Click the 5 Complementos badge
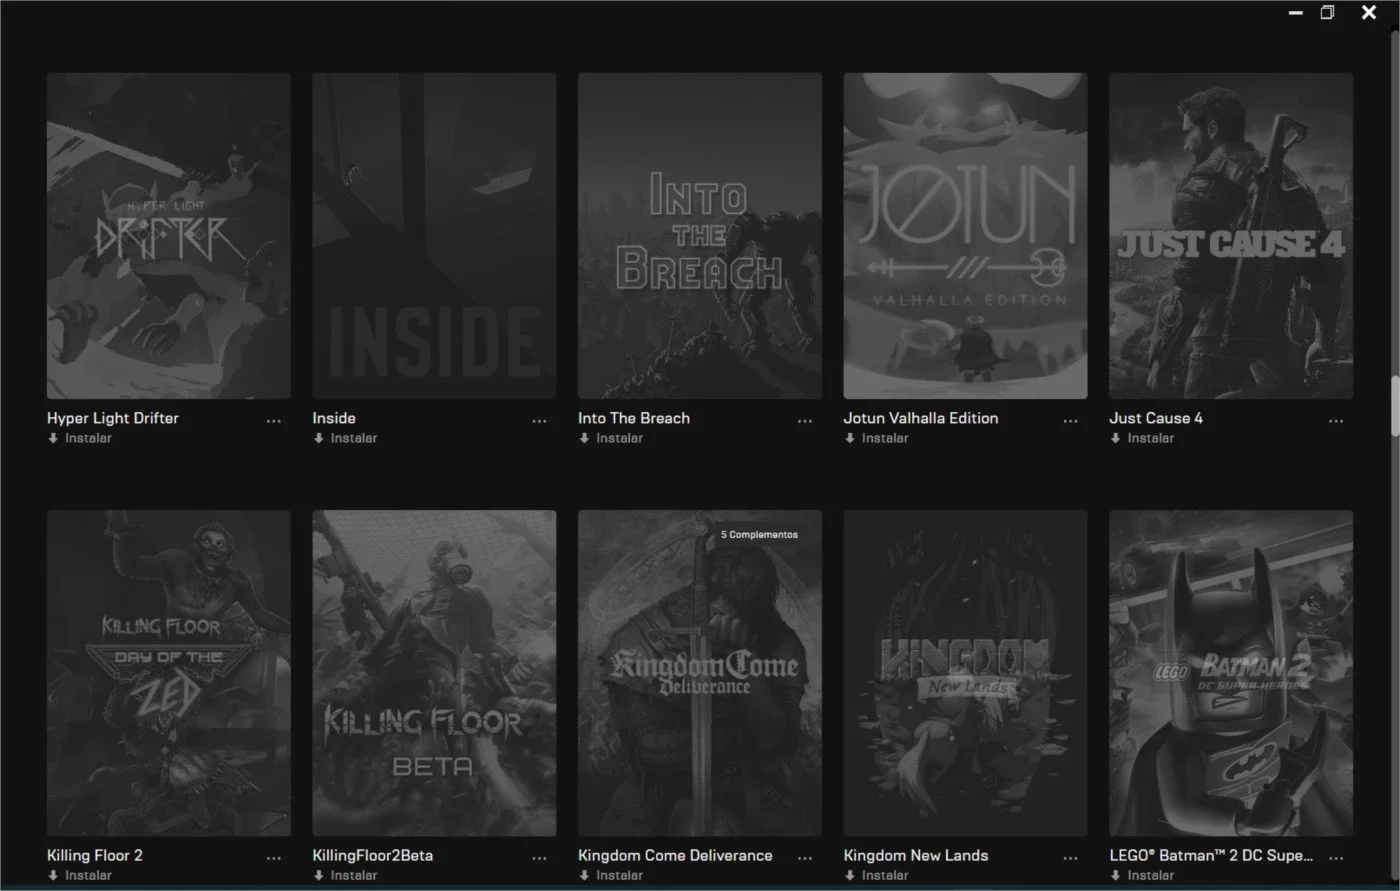This screenshot has height=891, width=1400. pyautogui.click(x=759, y=535)
